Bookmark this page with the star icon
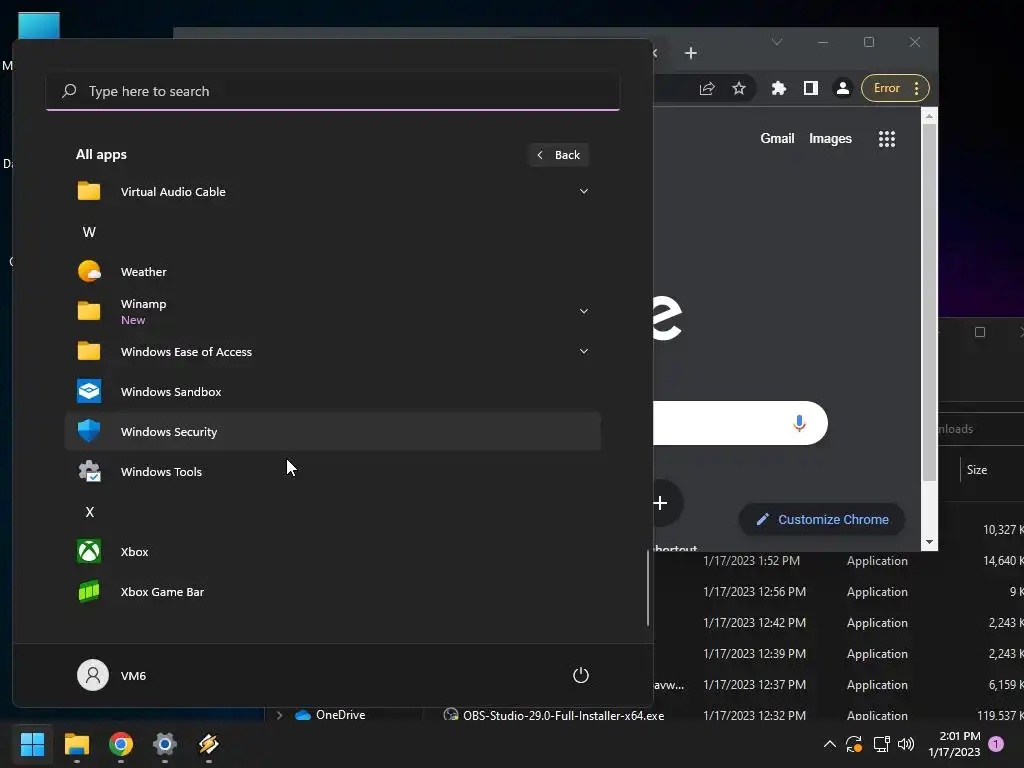The height and width of the screenshot is (768, 1024). 739,88
